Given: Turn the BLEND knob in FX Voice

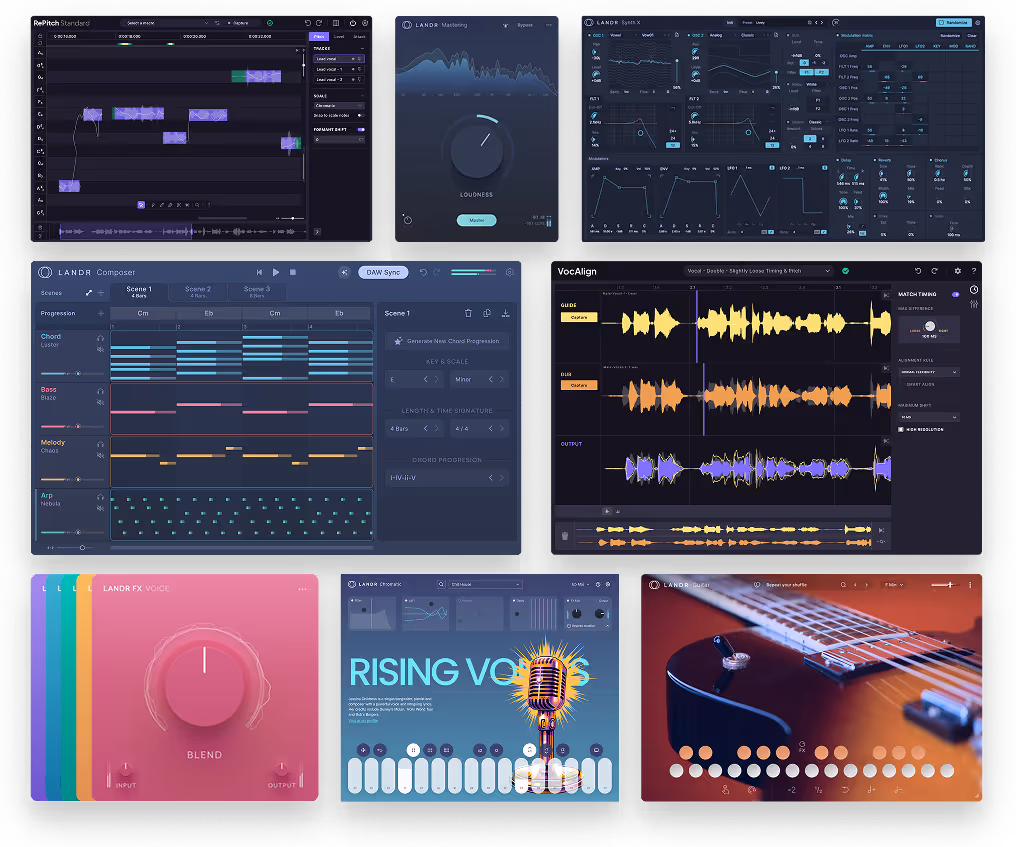Looking at the screenshot, I should (x=204, y=684).
